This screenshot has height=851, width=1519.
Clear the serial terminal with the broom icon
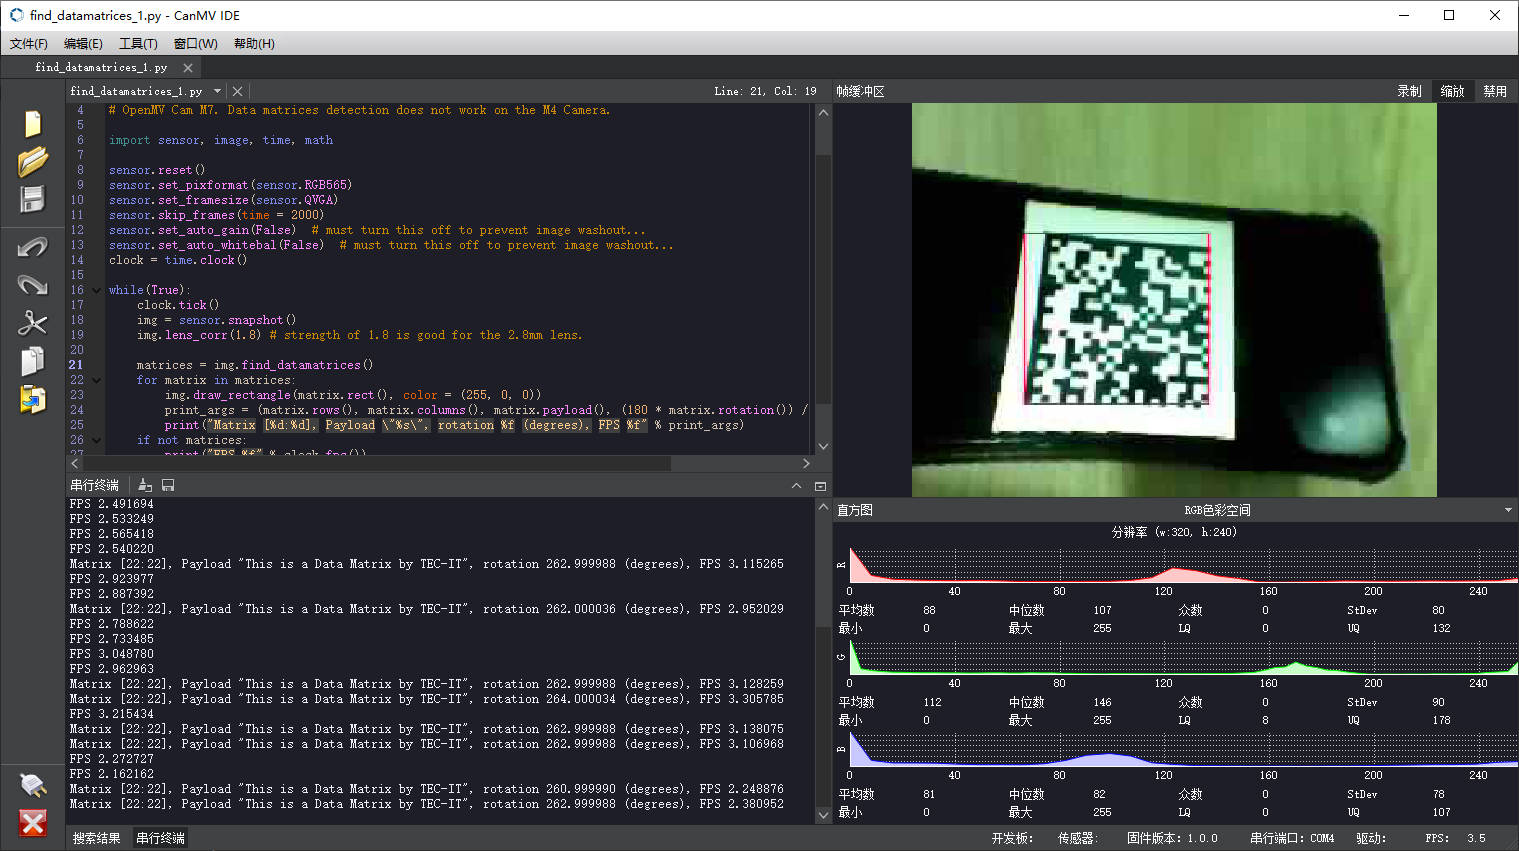145,485
